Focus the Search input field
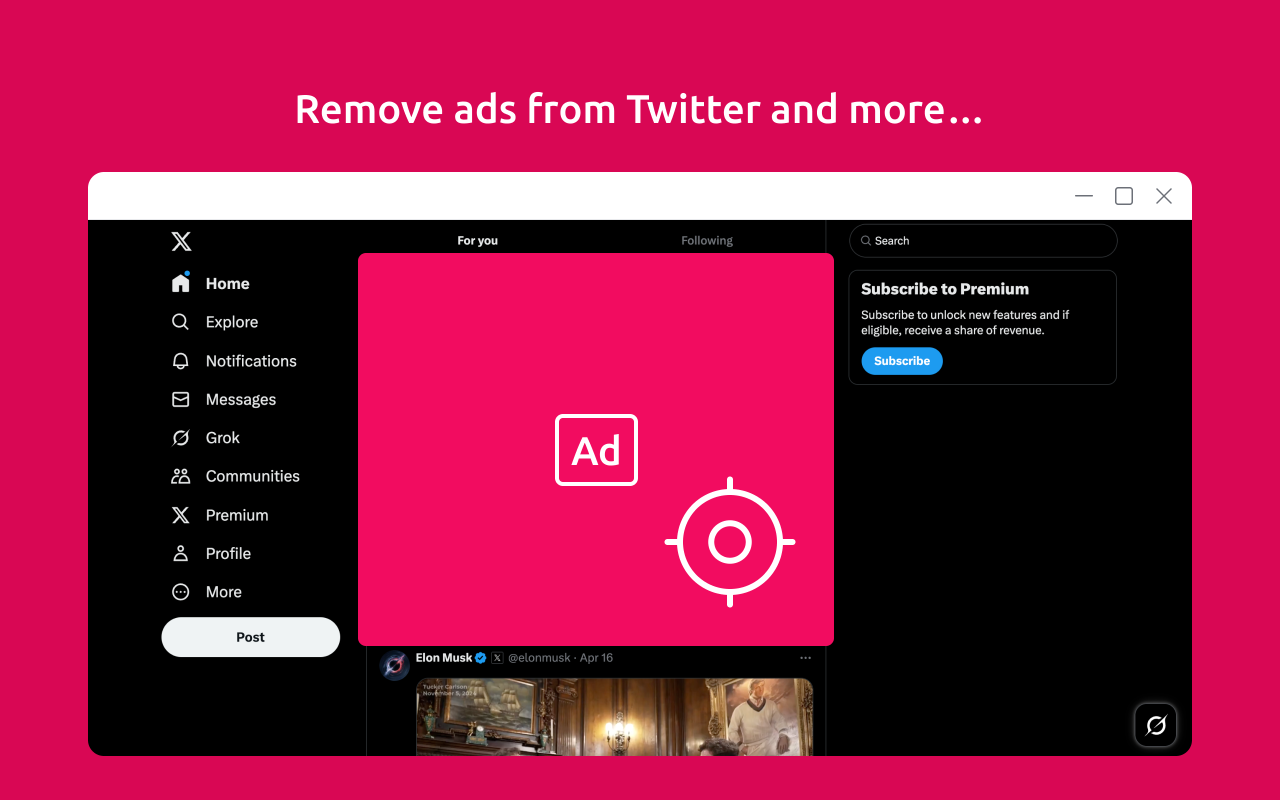Screen dimensions: 1280x800 [983, 241]
